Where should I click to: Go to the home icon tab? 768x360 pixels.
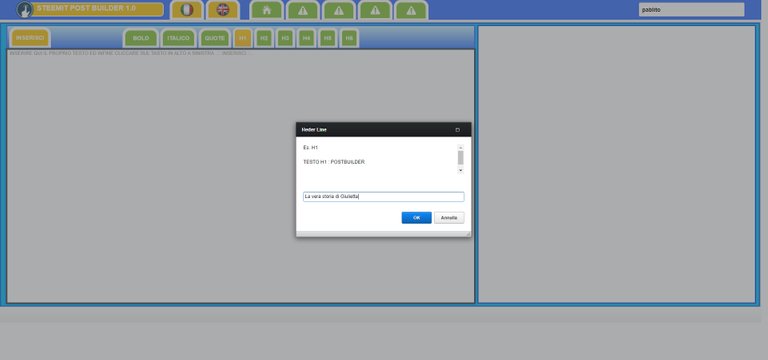[266, 10]
